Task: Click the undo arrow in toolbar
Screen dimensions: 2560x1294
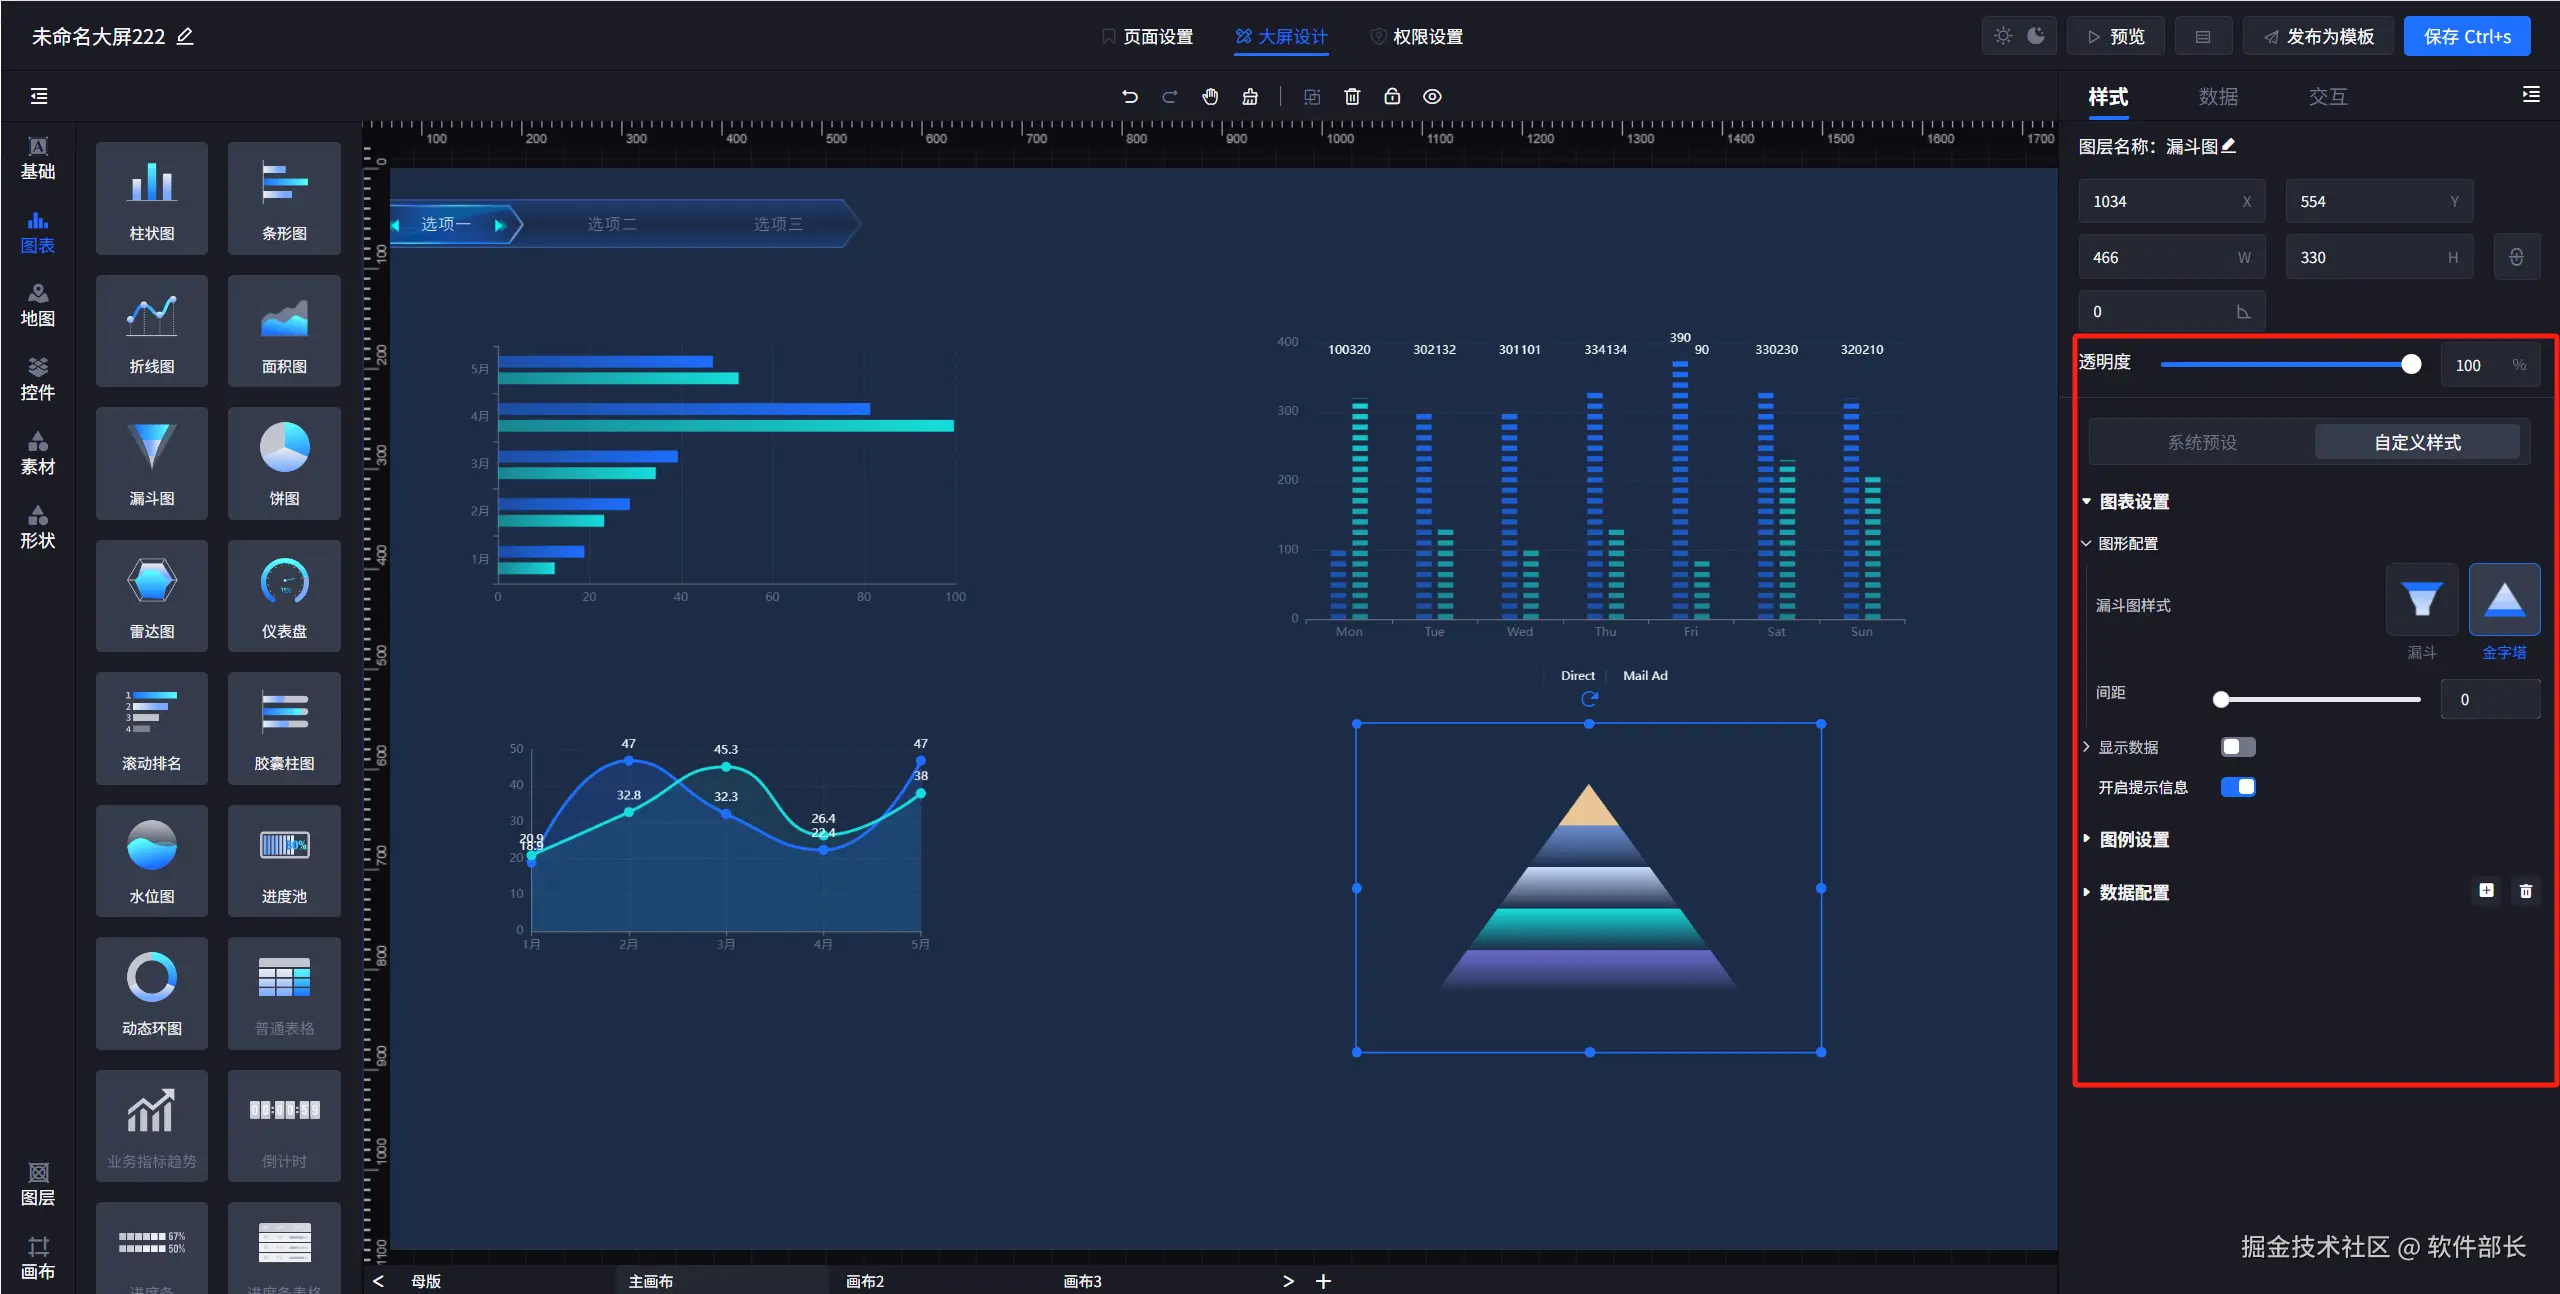Action: click(x=1130, y=97)
